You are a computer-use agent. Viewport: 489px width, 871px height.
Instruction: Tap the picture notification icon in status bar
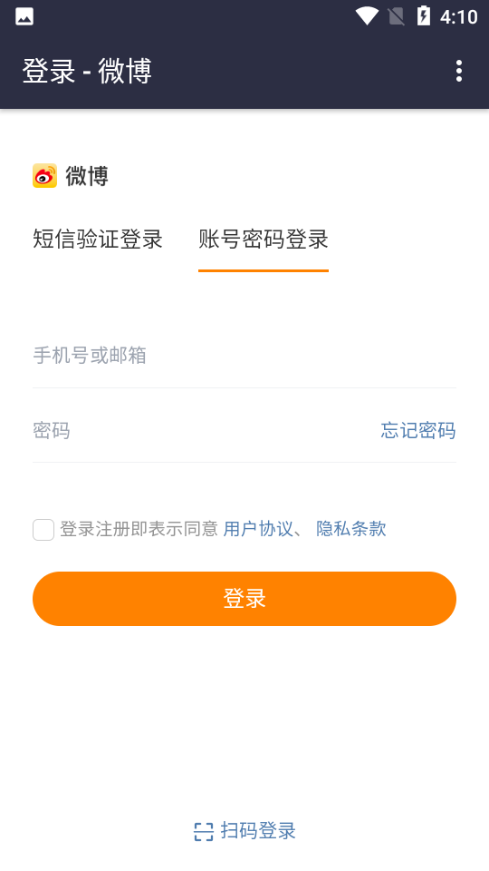pos(24,17)
